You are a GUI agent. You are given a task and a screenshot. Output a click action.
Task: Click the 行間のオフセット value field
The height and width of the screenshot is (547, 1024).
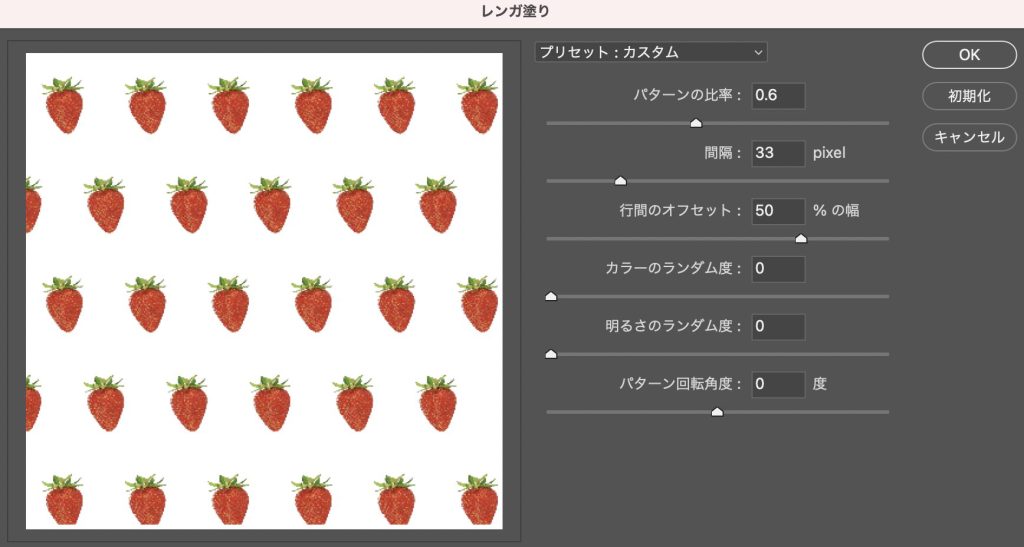point(778,210)
